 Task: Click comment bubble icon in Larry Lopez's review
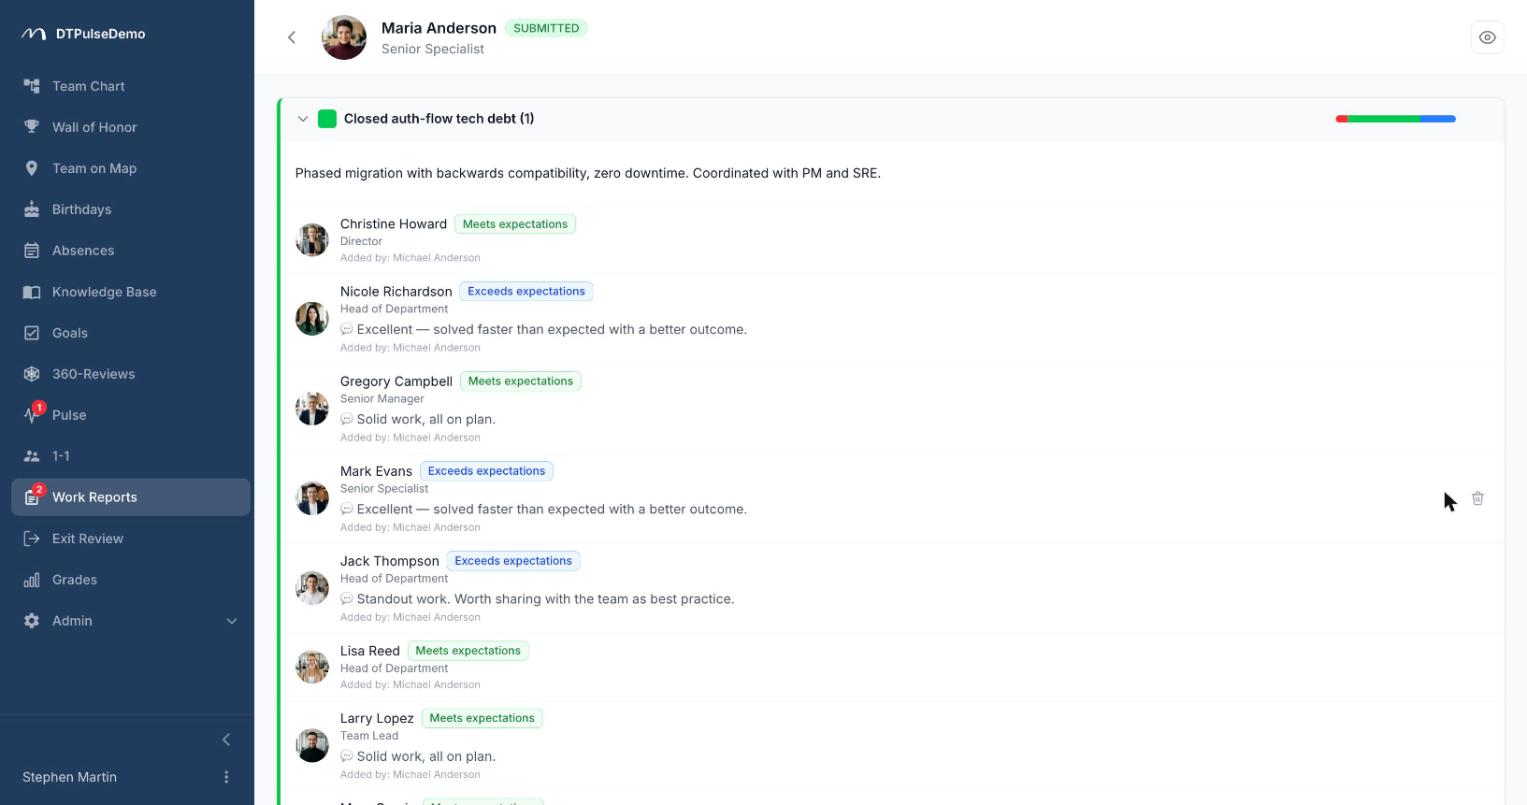coord(347,757)
